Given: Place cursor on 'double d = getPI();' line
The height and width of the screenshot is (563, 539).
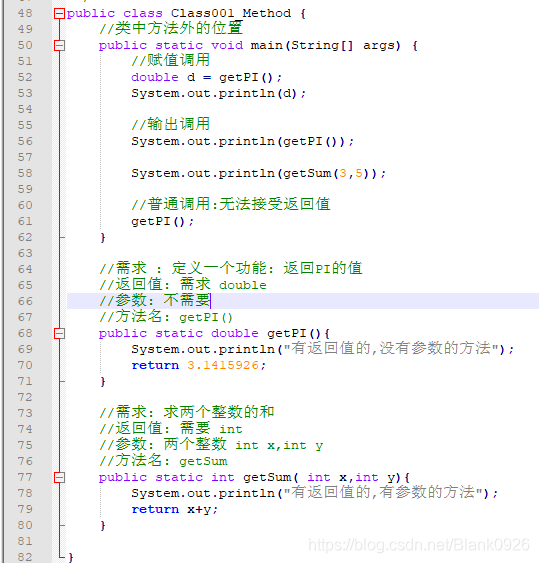Looking at the screenshot, I should [207, 78].
